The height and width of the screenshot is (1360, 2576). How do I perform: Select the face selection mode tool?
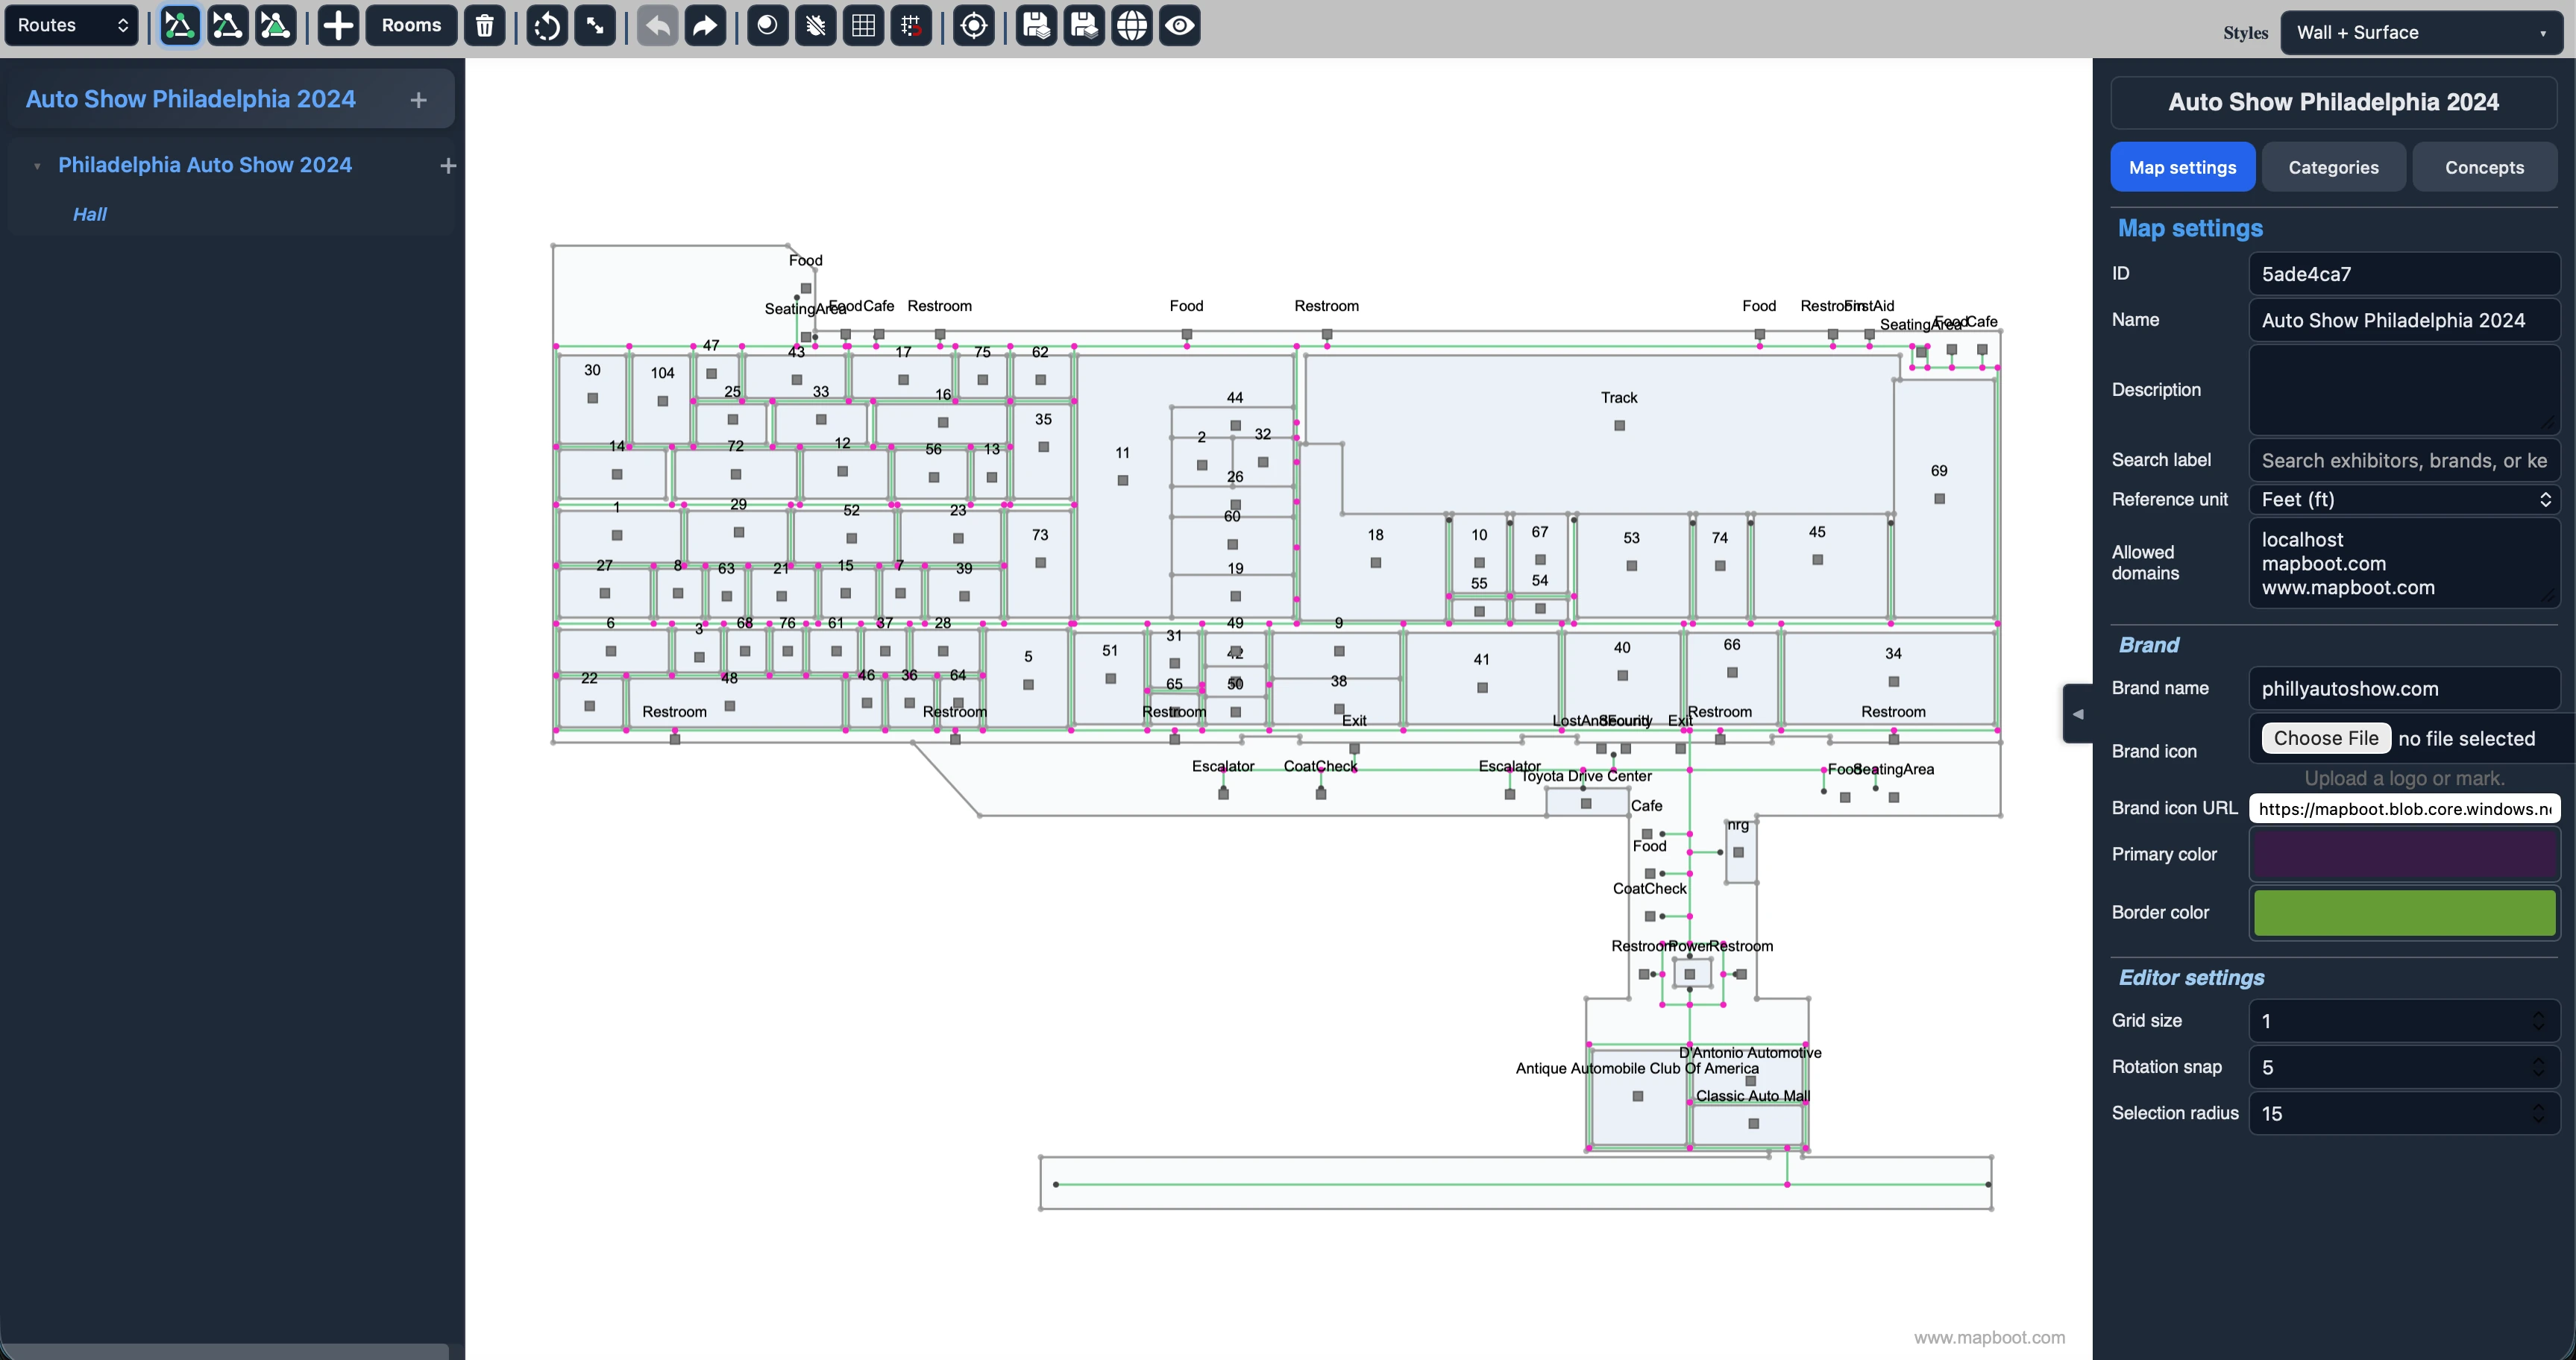click(276, 25)
